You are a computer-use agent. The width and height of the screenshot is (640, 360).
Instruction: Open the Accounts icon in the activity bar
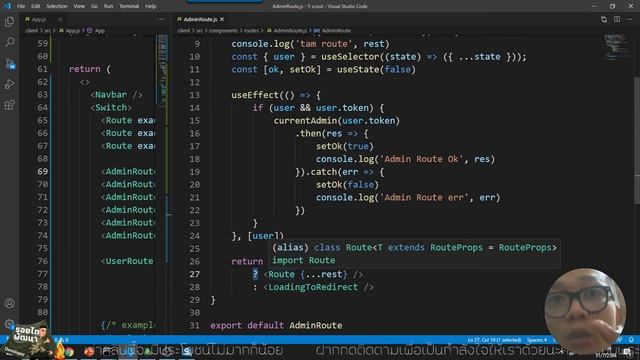click(x=9, y=303)
